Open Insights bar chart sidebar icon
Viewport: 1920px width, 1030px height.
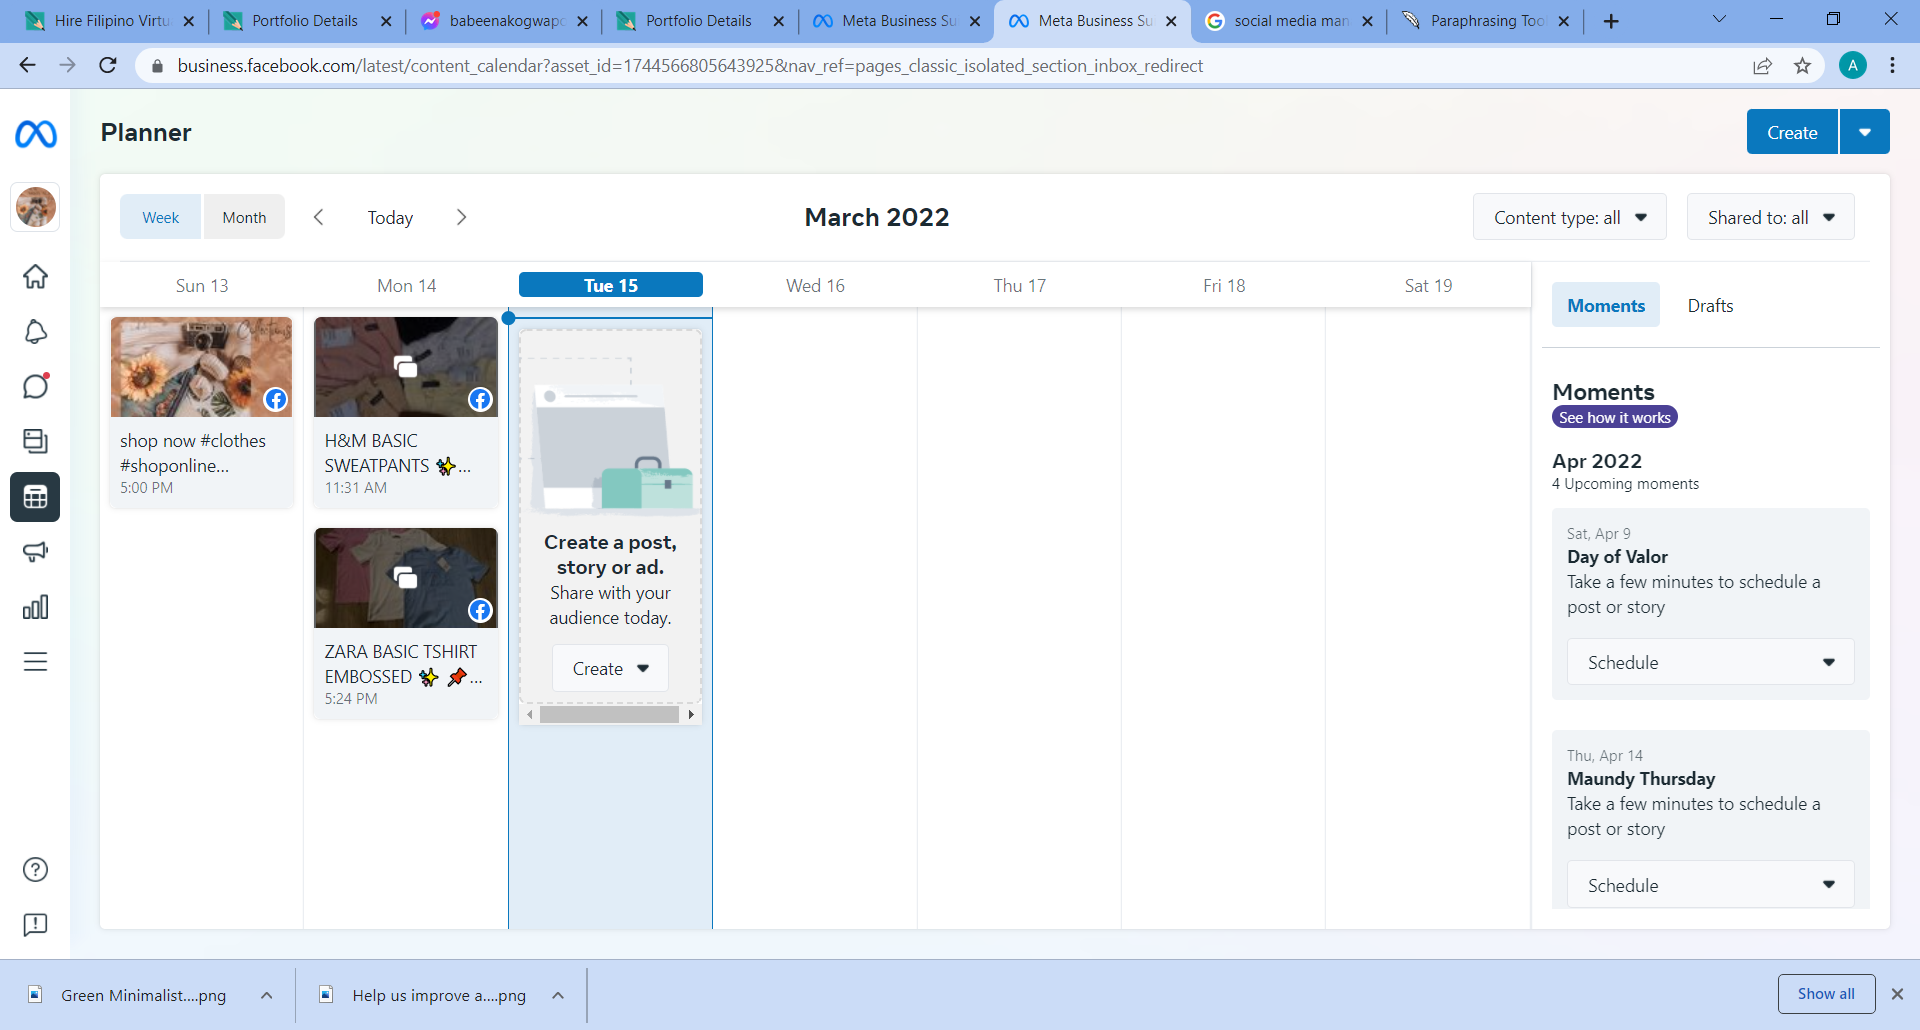click(36, 607)
